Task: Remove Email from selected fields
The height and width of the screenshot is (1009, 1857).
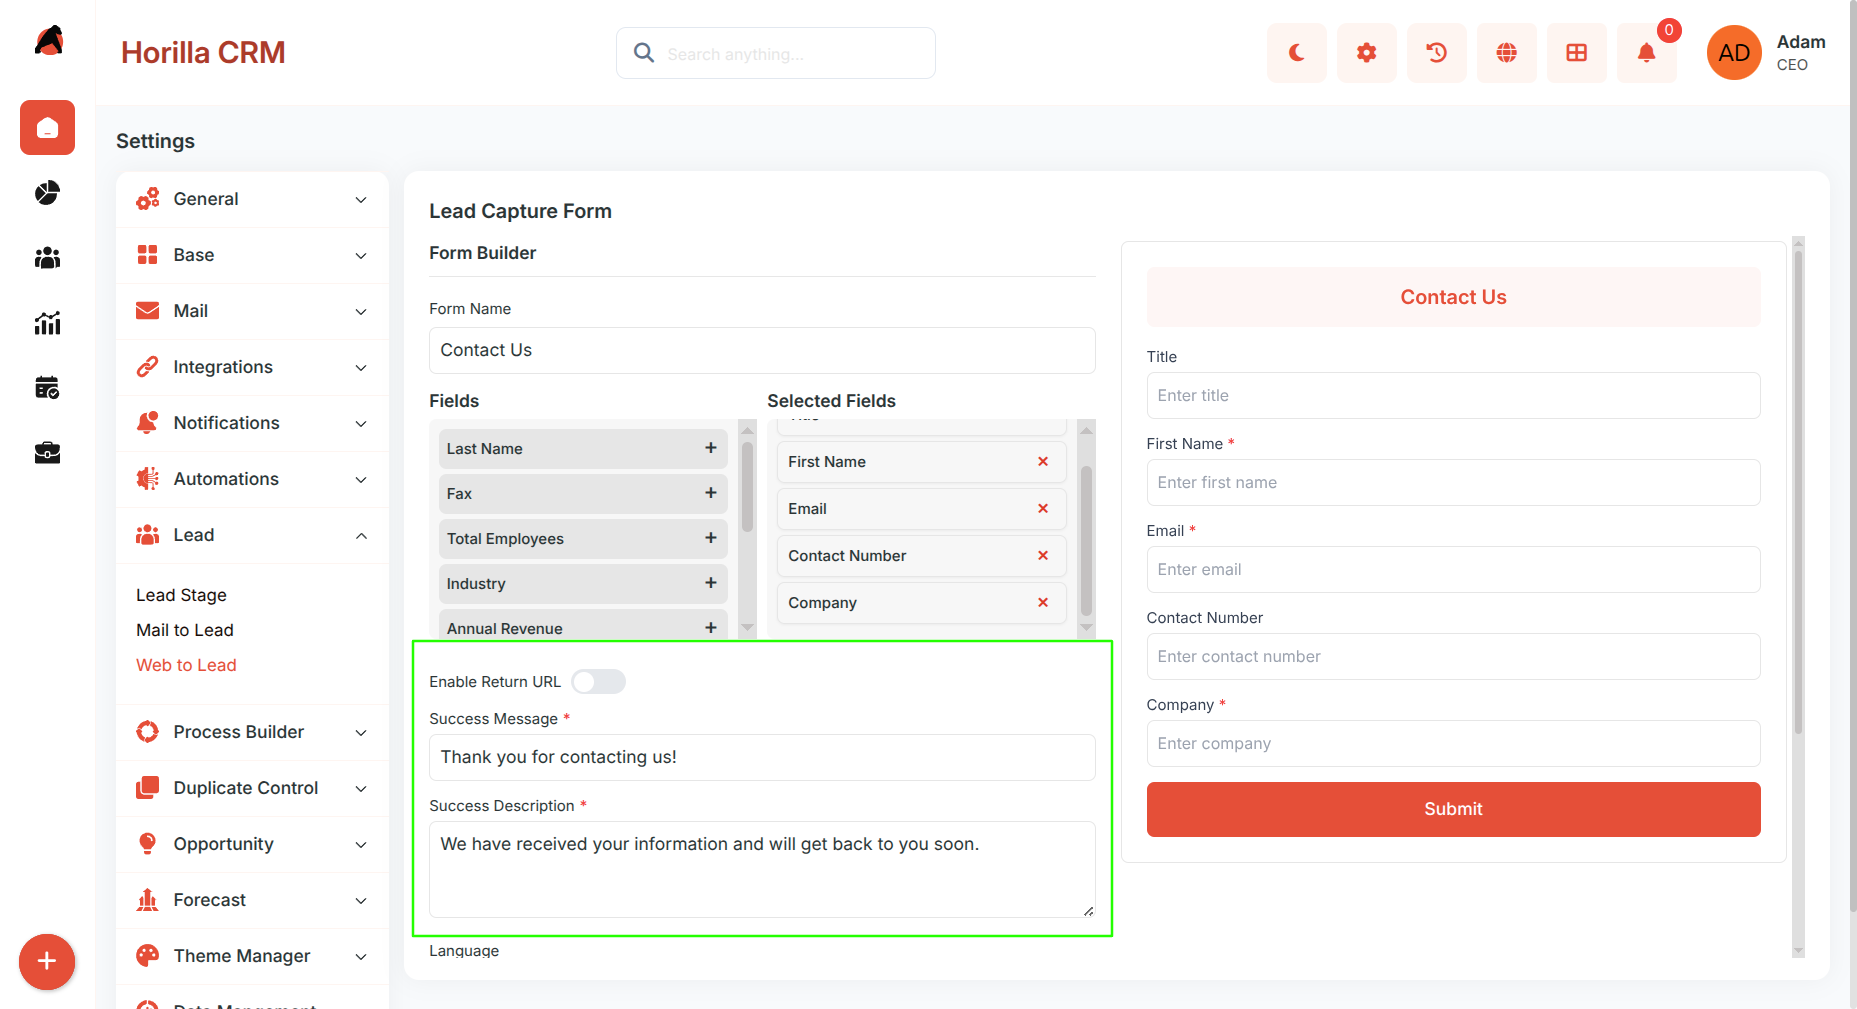Action: point(1043,508)
